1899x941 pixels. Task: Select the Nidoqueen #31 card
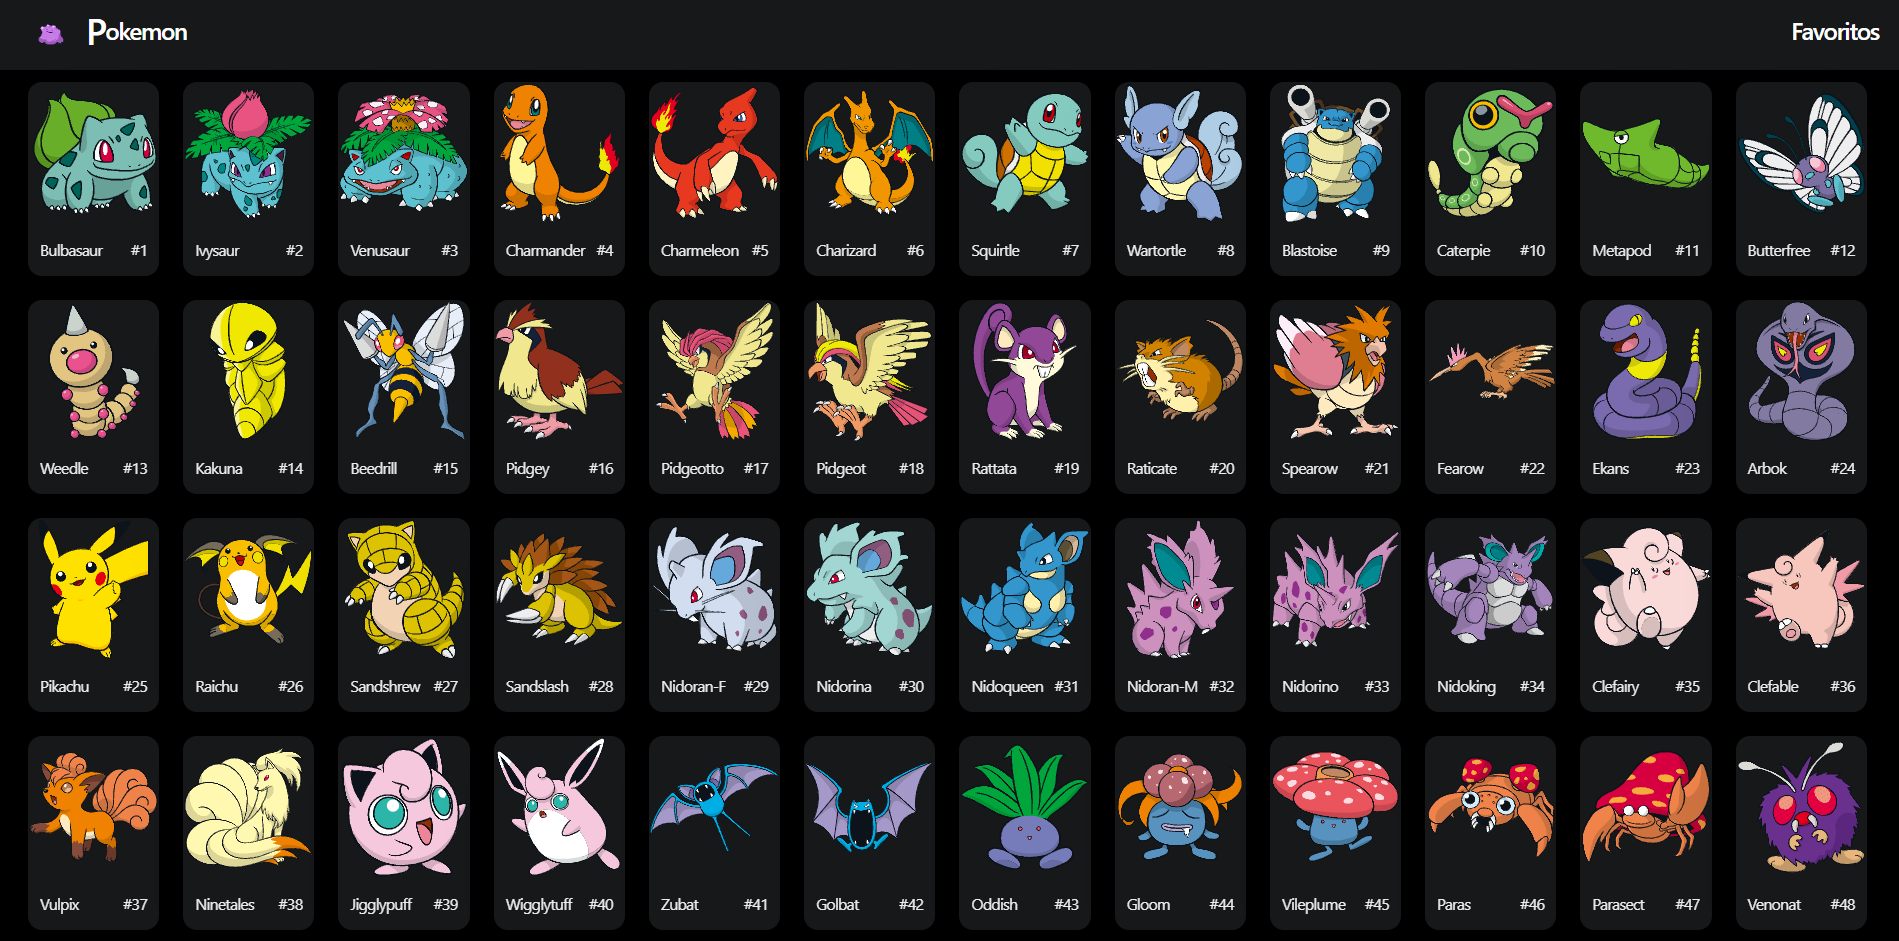pyautogui.click(x=1024, y=615)
